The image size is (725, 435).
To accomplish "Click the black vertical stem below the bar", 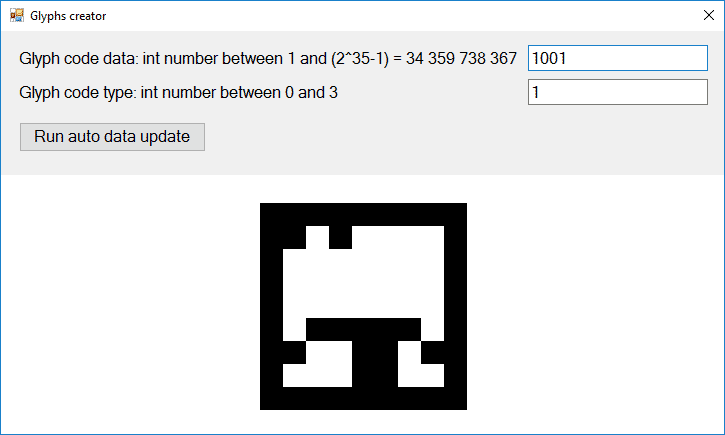I will click(375, 364).
